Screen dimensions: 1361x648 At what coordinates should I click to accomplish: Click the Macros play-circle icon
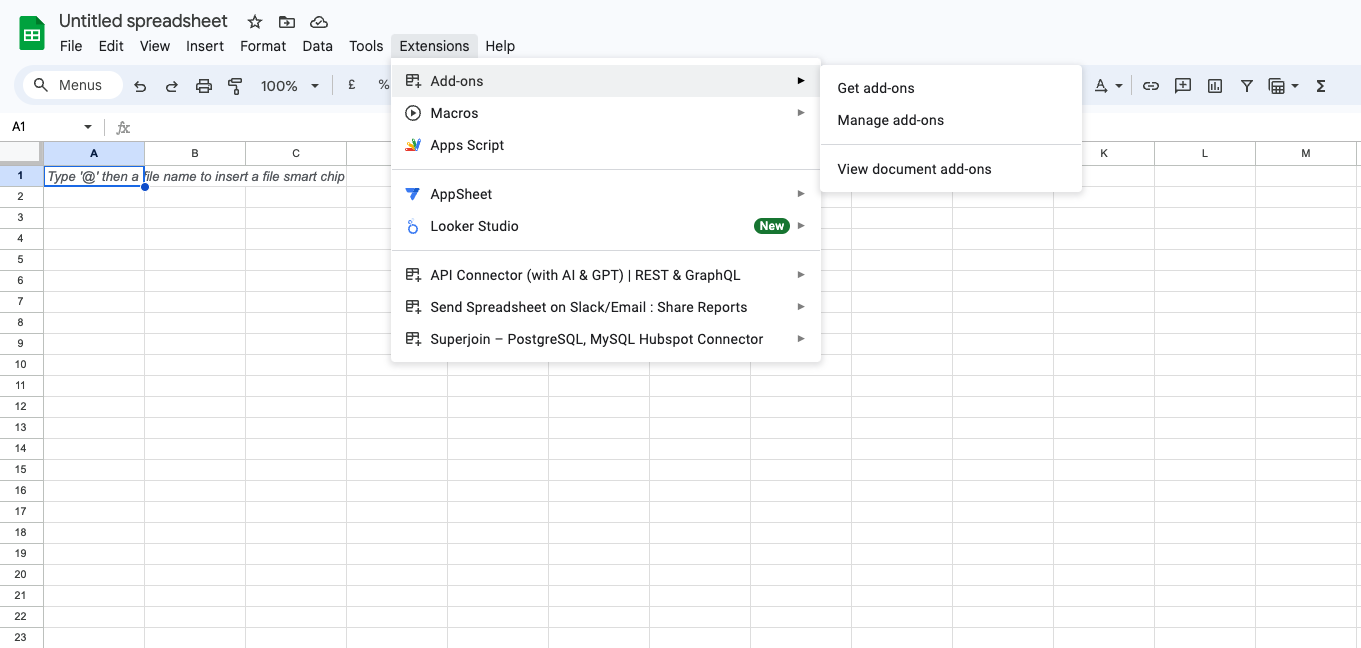point(413,113)
